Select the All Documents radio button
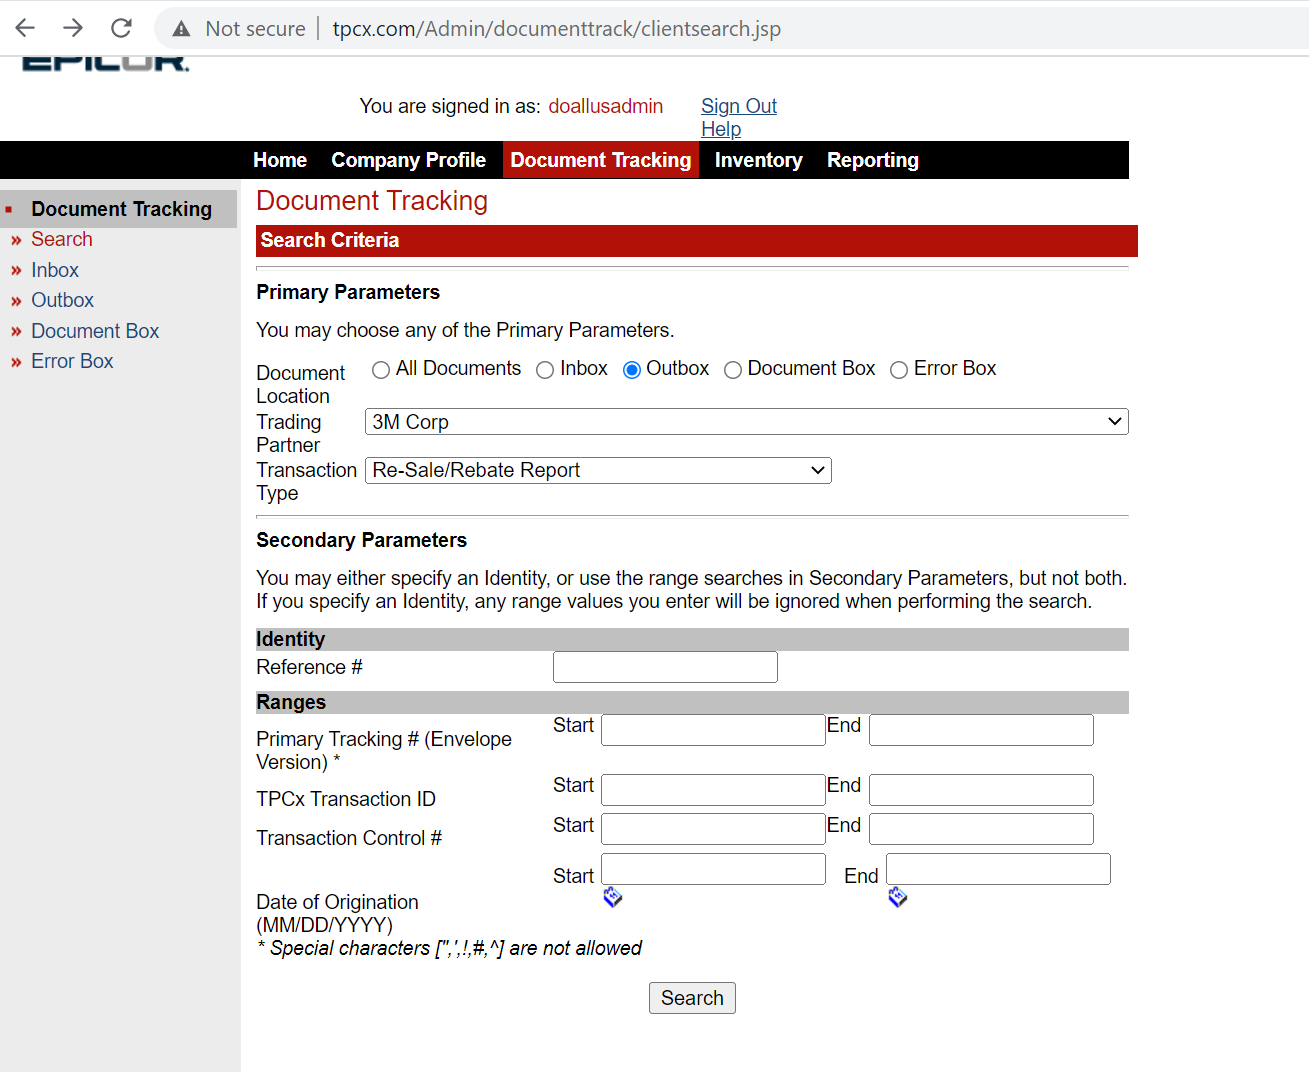Viewport: 1309px width, 1072px height. tap(380, 370)
